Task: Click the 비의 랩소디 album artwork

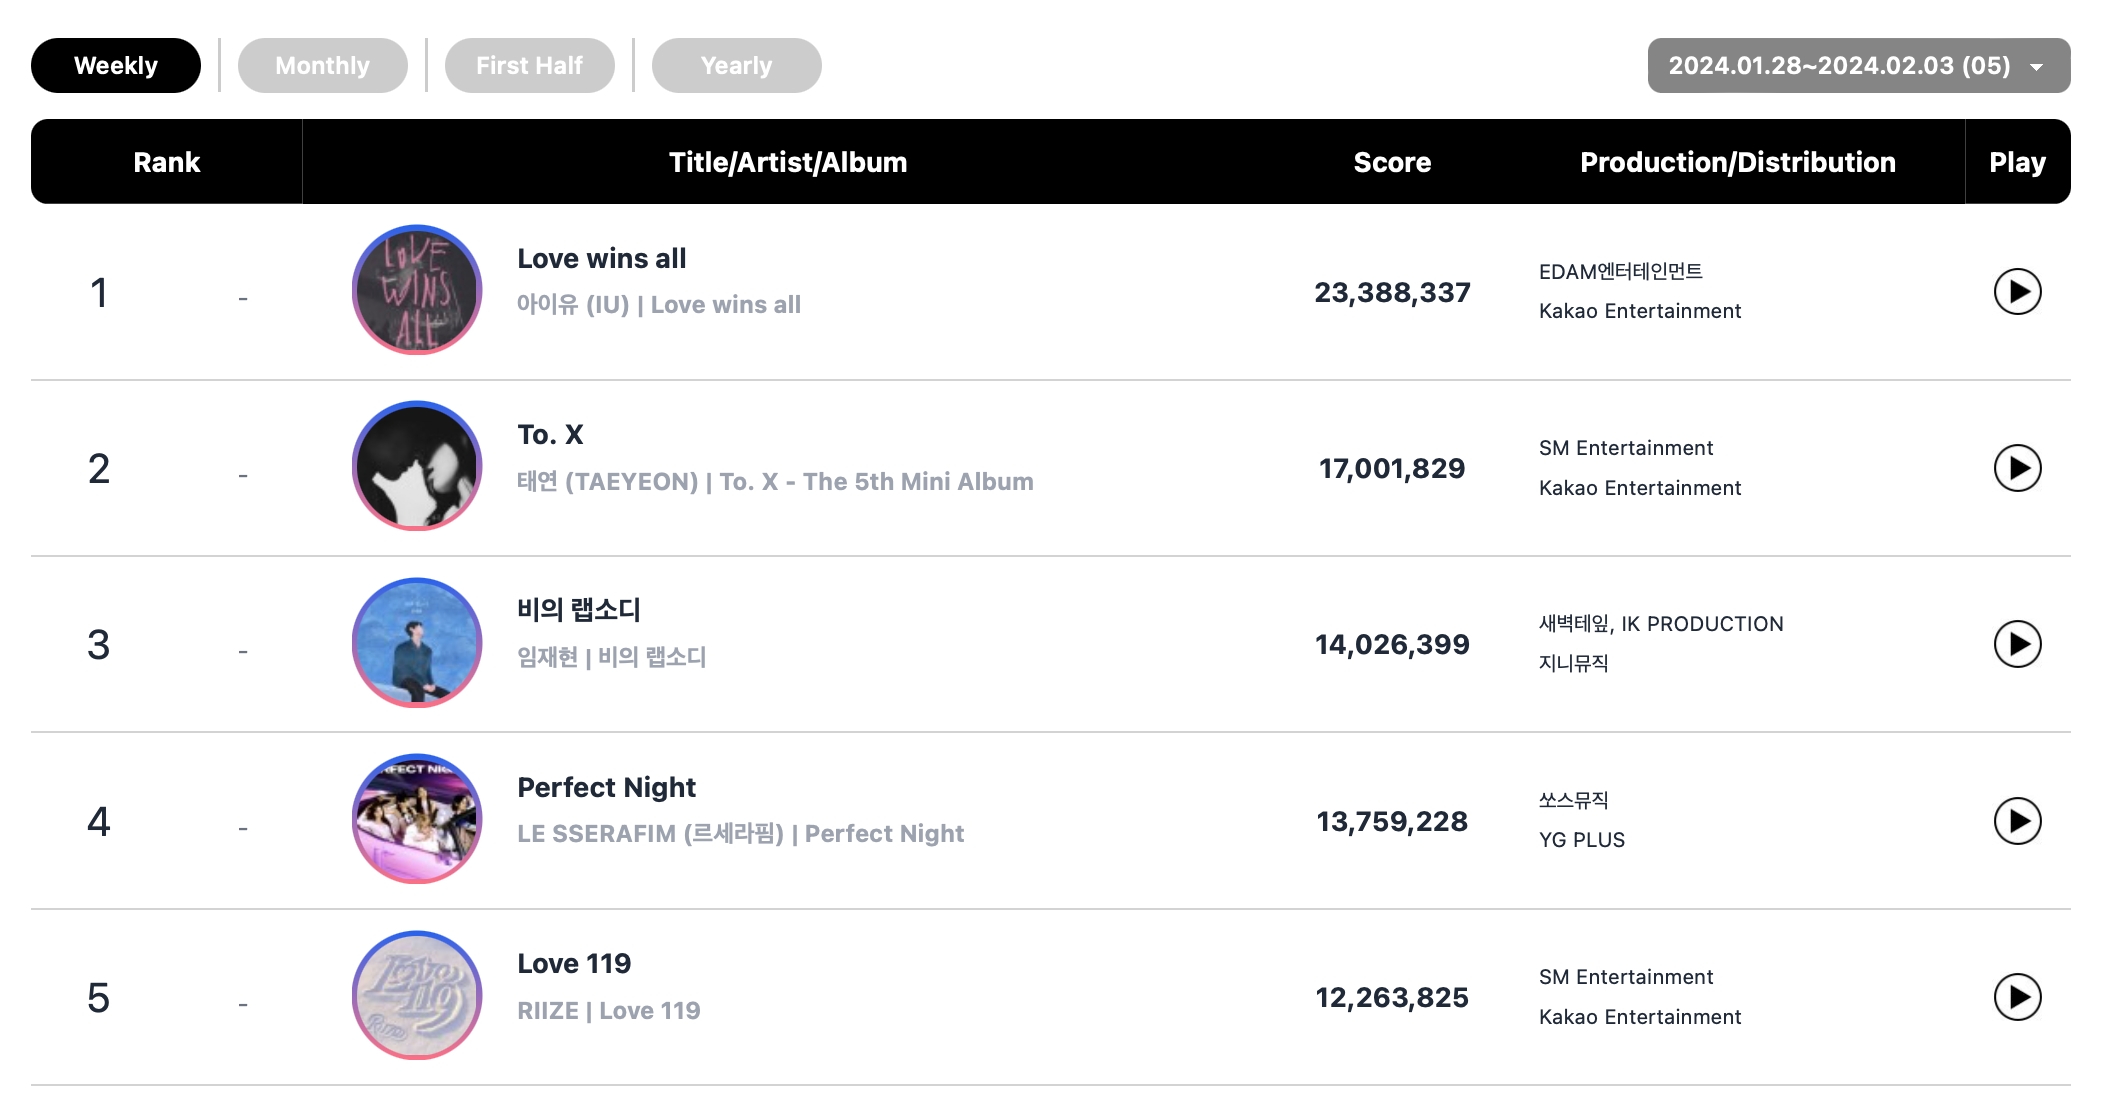Action: (x=417, y=643)
